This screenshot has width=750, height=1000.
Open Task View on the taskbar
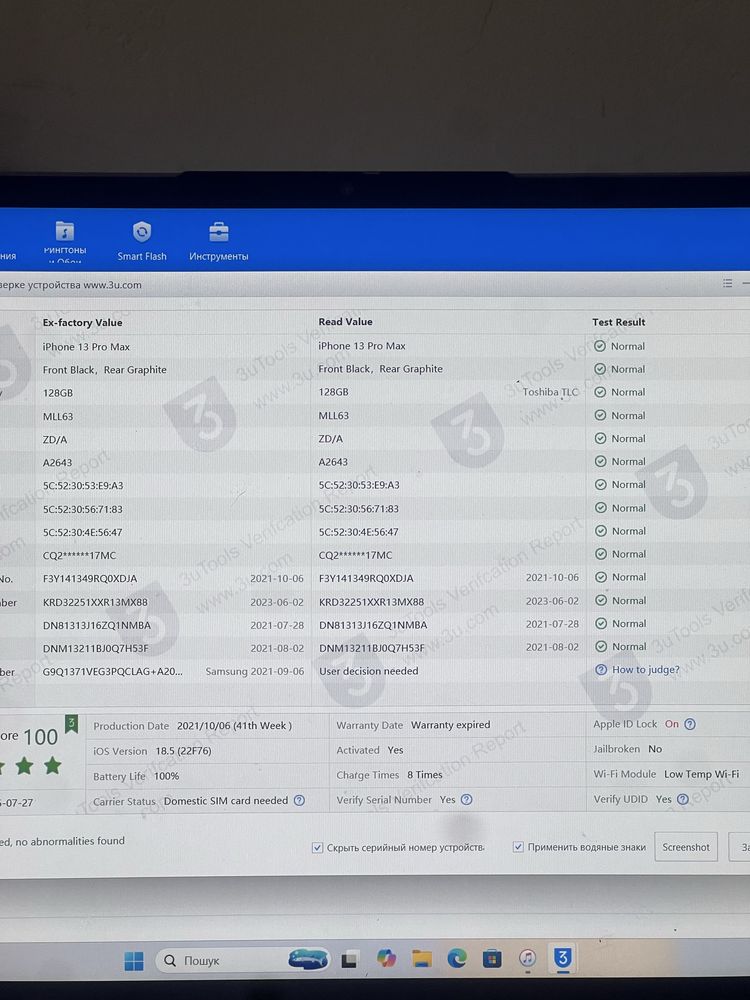coord(349,959)
